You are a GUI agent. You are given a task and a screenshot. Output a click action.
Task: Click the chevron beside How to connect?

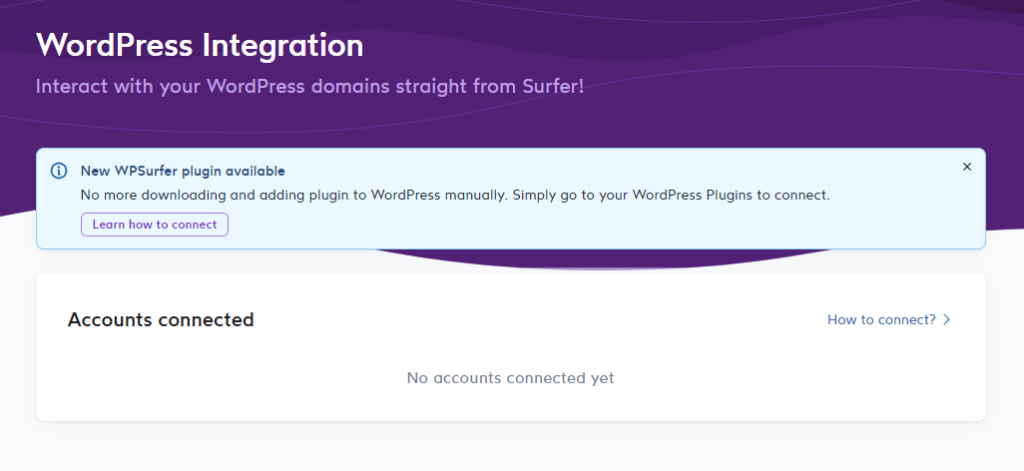947,319
